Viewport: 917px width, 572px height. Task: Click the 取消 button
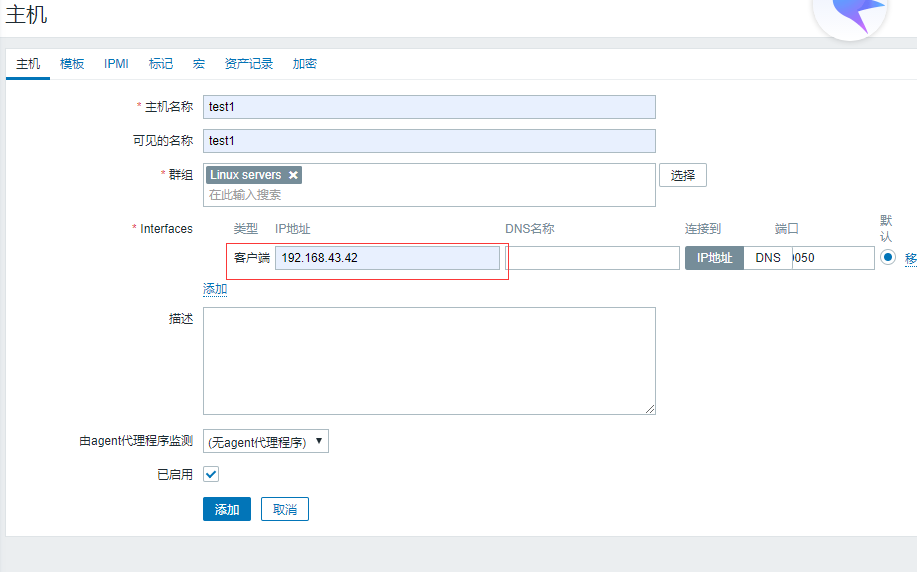click(x=285, y=509)
